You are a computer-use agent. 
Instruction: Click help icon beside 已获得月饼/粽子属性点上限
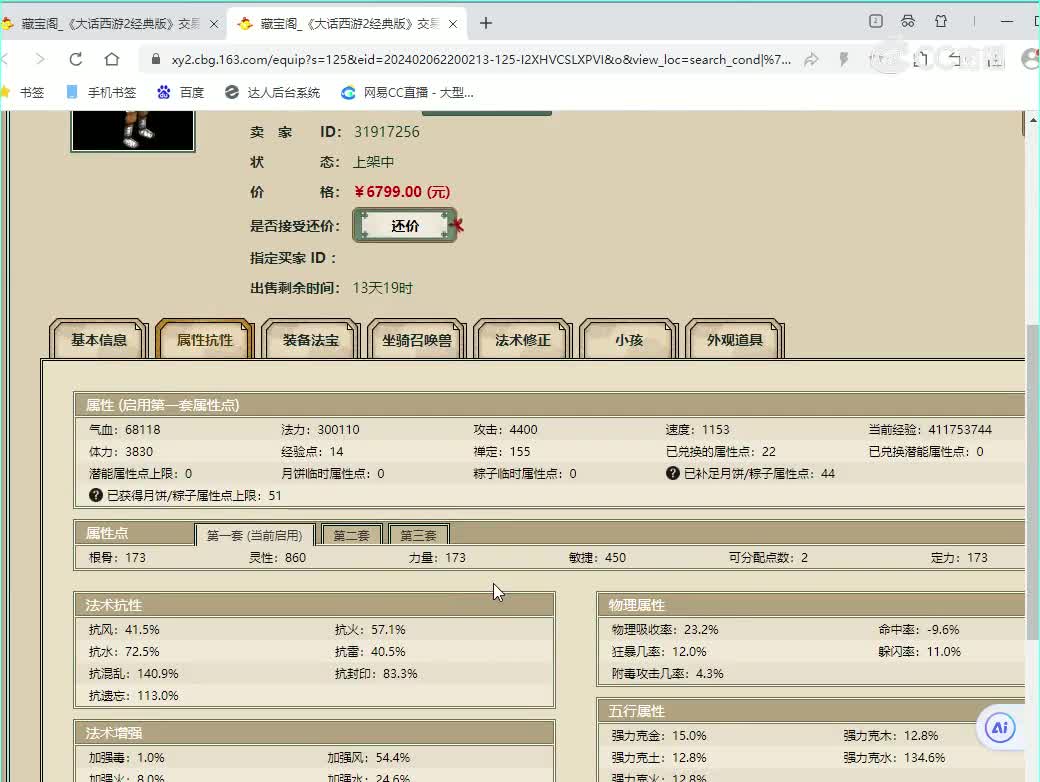(x=96, y=495)
